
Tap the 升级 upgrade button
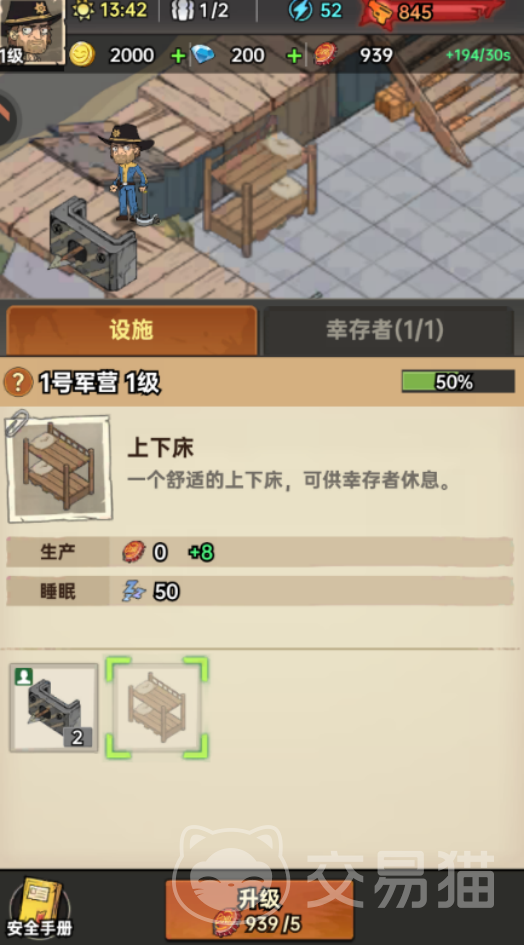coord(259,910)
